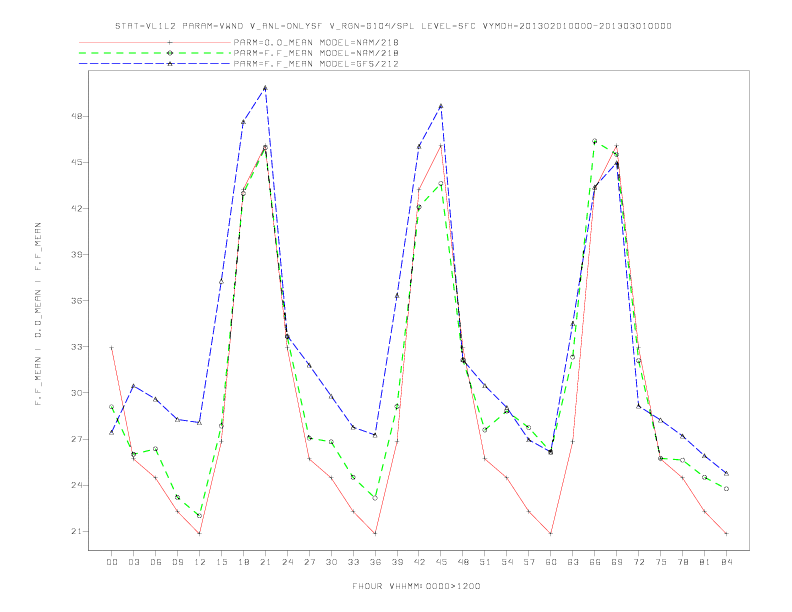Screen dimensions: 792x612
Task: Click y-axis tick label 36
Action: pos(78,300)
